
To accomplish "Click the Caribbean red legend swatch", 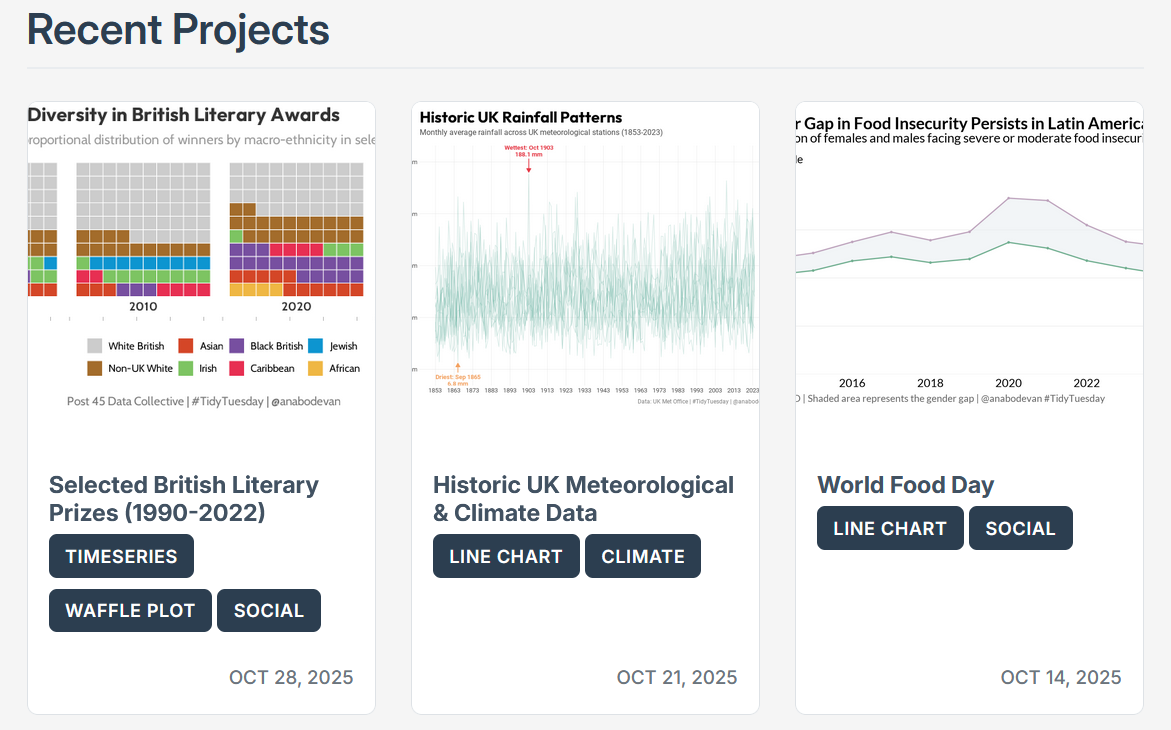I will (x=237, y=369).
